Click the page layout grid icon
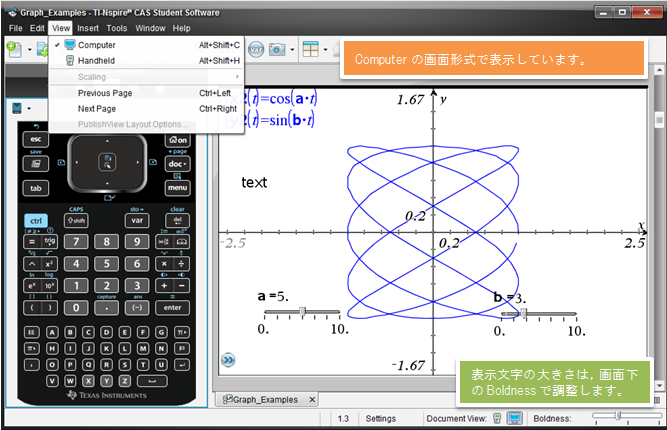667x430 pixels. coord(311,49)
